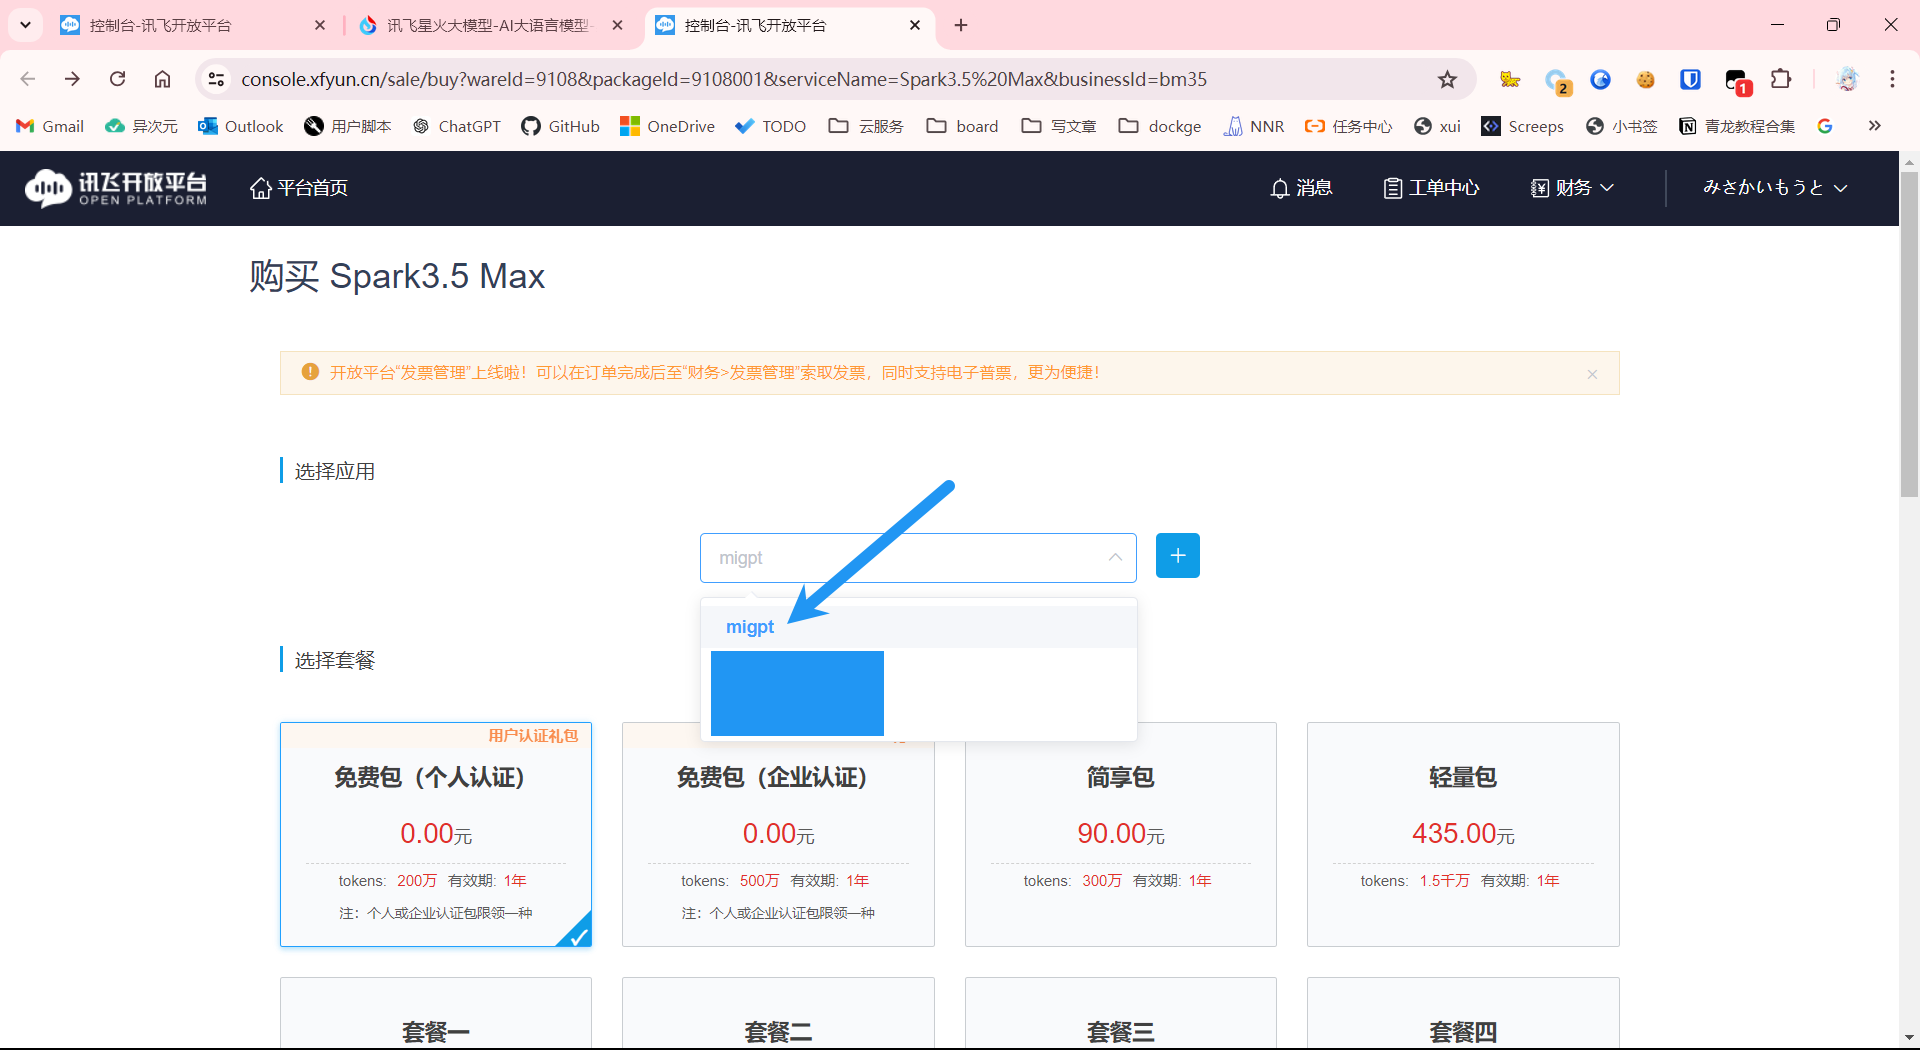The image size is (1920, 1050).
Task: Open the 消息 notifications bell
Action: pos(1300,188)
